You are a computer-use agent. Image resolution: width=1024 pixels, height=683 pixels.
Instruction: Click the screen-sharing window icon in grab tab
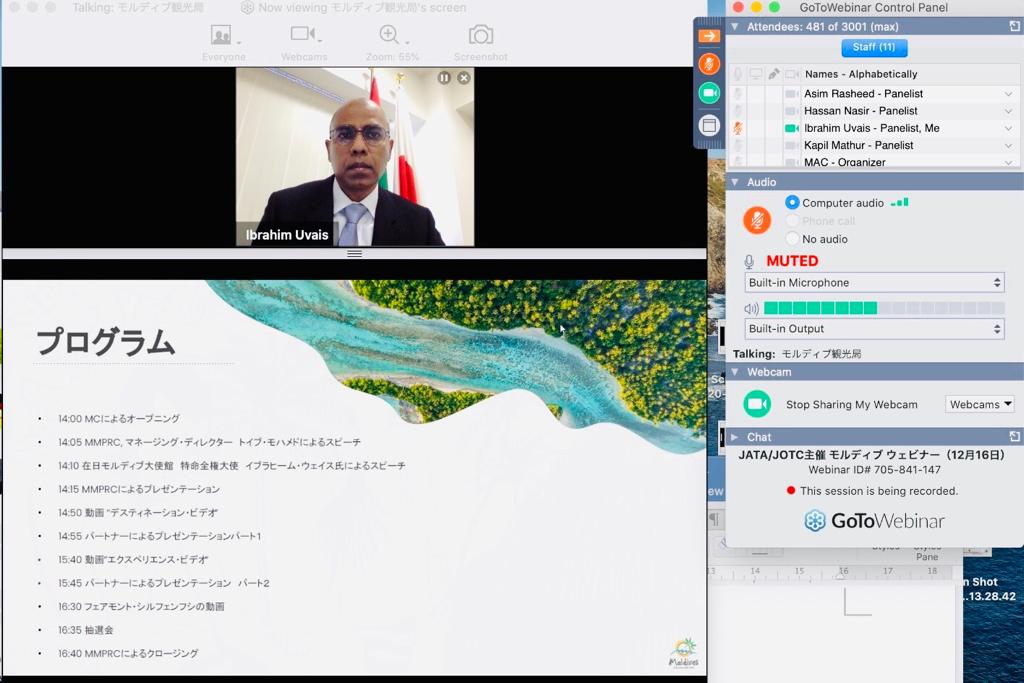pos(709,126)
